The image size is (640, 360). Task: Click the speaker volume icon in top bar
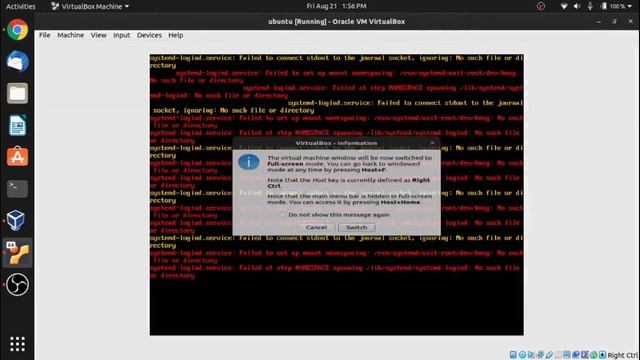577,6
